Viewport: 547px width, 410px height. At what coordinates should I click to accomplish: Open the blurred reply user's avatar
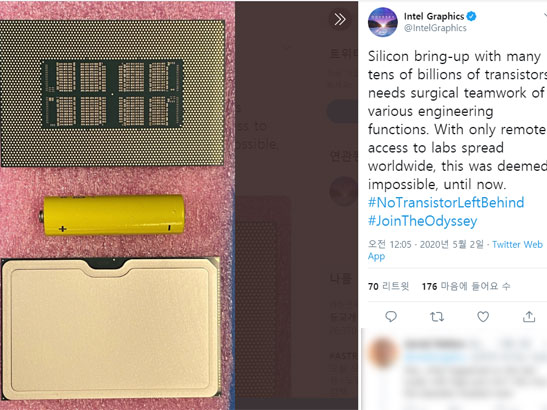click(383, 352)
